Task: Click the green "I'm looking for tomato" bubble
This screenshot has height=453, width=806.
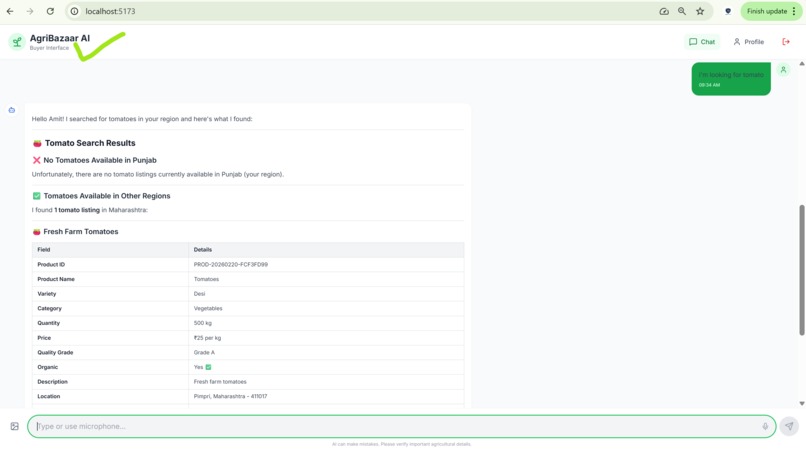Action: pyautogui.click(x=731, y=79)
